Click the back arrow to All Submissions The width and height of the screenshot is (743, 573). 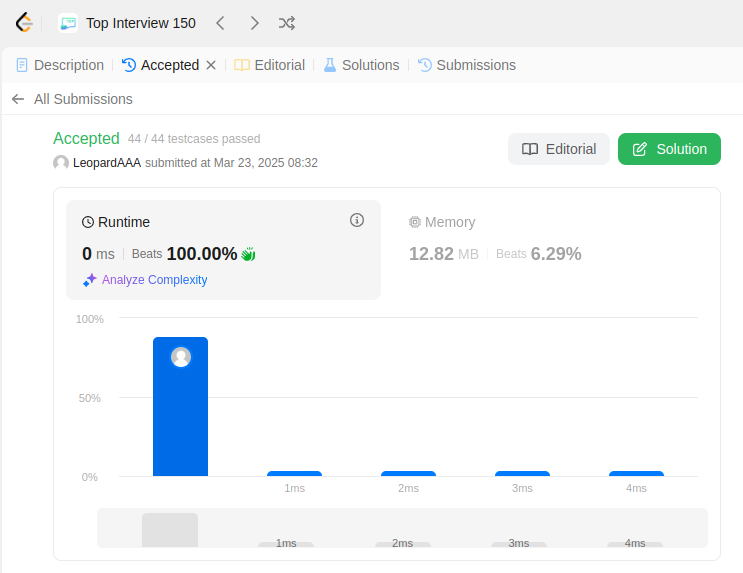[x=18, y=99]
